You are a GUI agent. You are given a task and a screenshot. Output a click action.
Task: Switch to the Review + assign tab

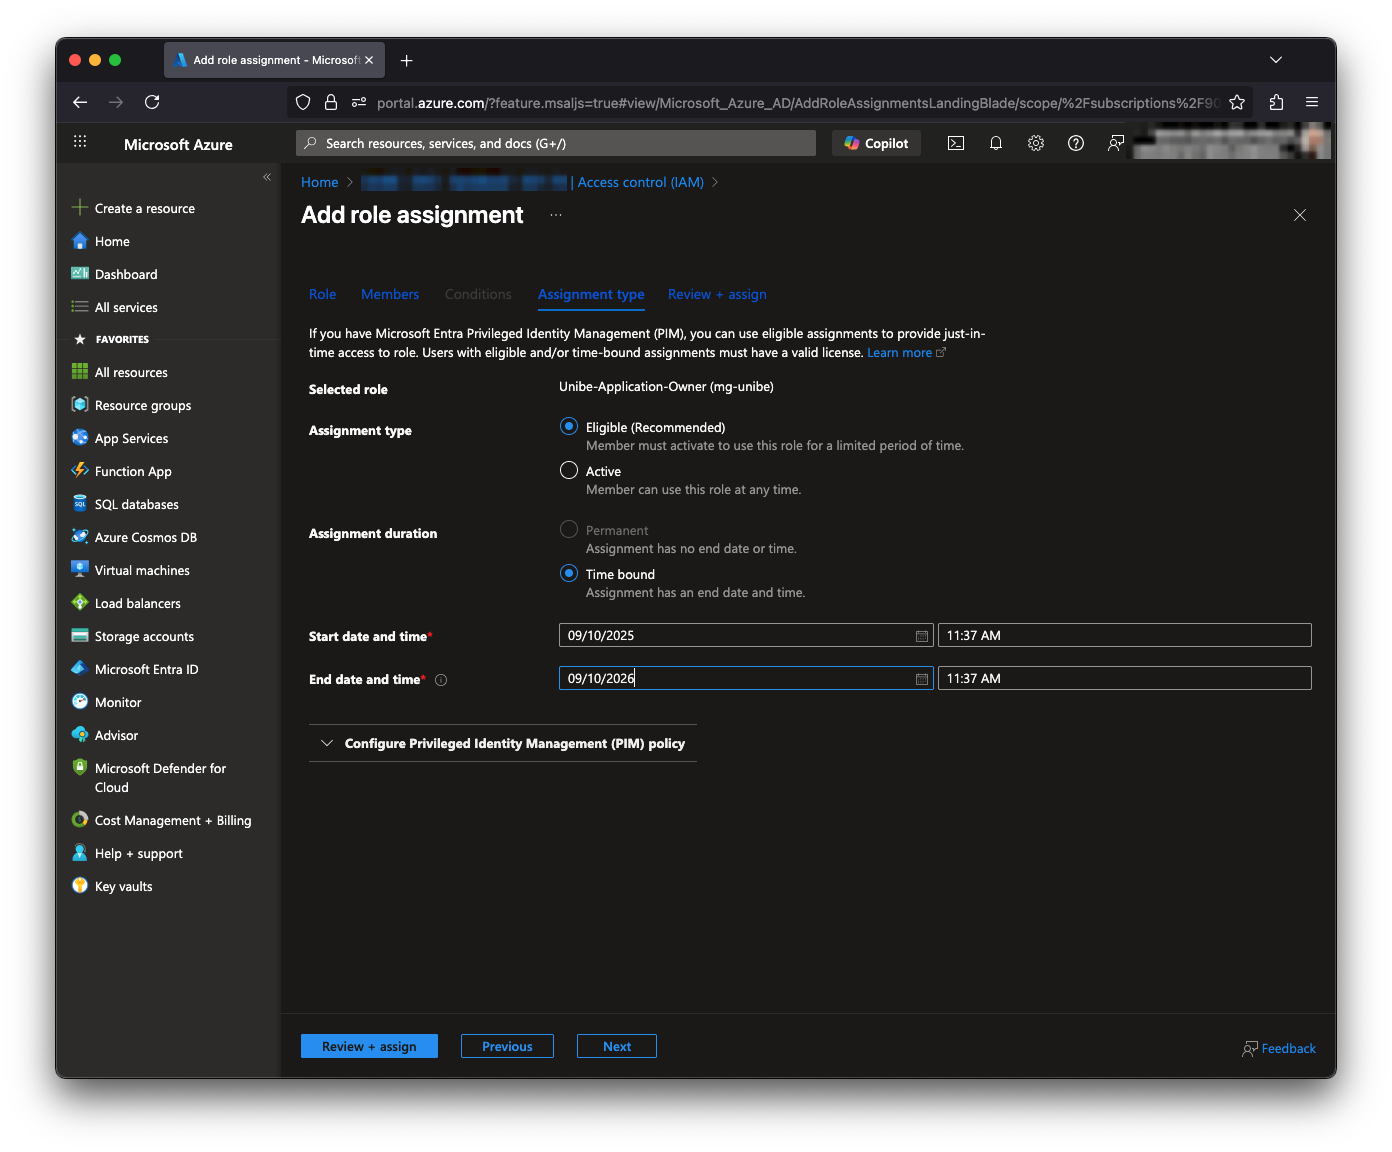coord(717,294)
